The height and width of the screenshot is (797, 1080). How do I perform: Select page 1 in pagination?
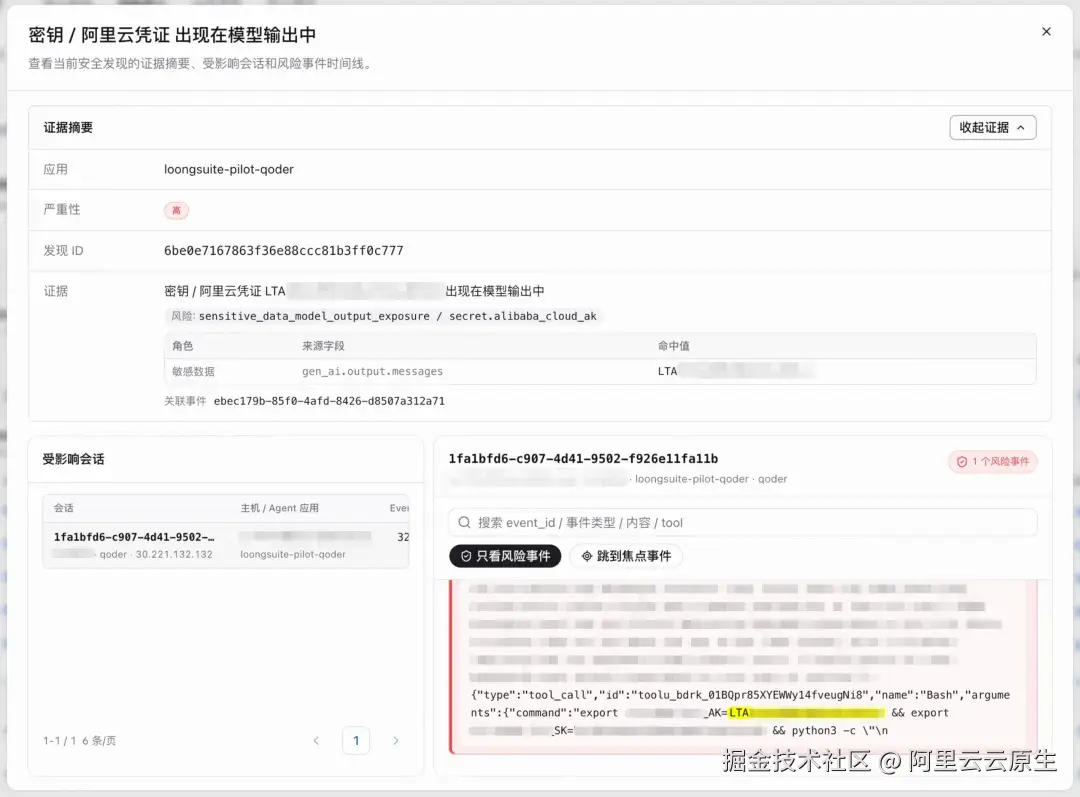tap(356, 741)
